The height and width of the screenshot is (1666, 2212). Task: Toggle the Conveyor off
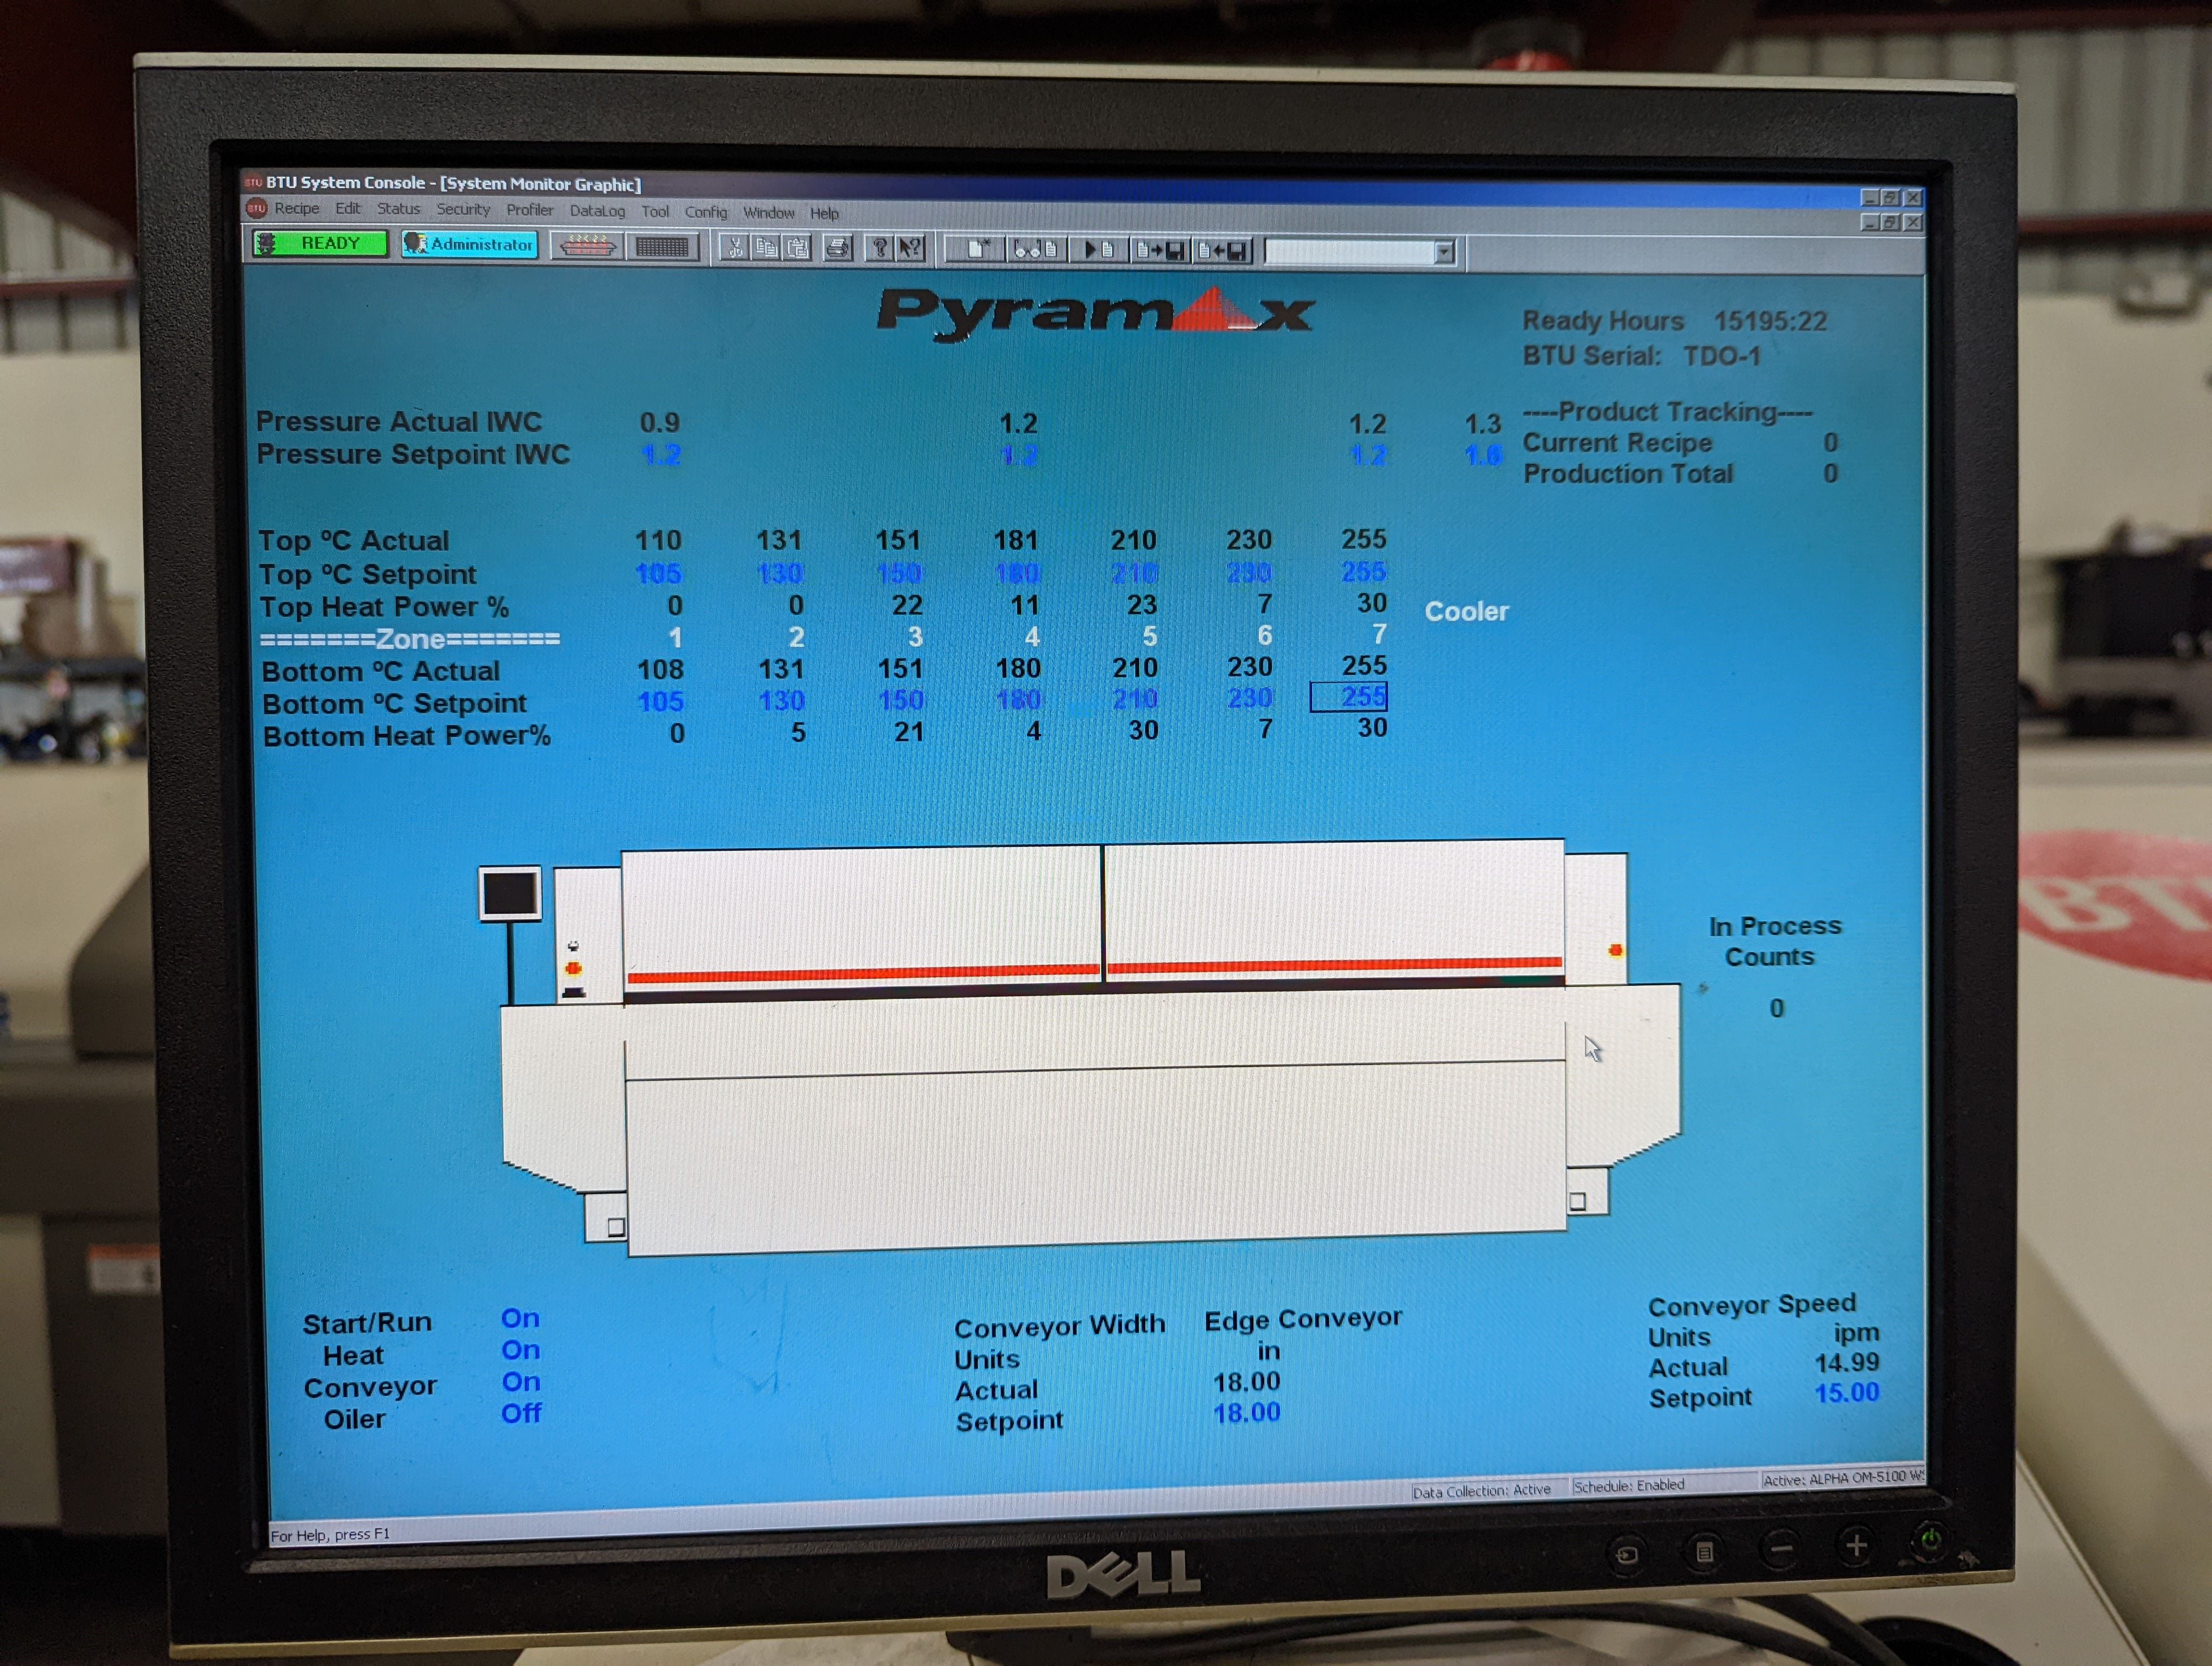point(521,1383)
